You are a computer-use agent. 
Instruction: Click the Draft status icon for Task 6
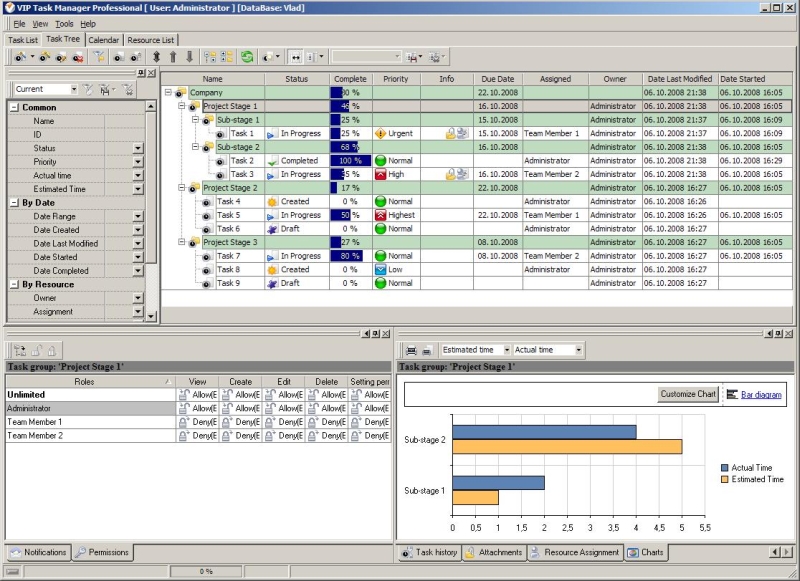pyautogui.click(x=272, y=229)
